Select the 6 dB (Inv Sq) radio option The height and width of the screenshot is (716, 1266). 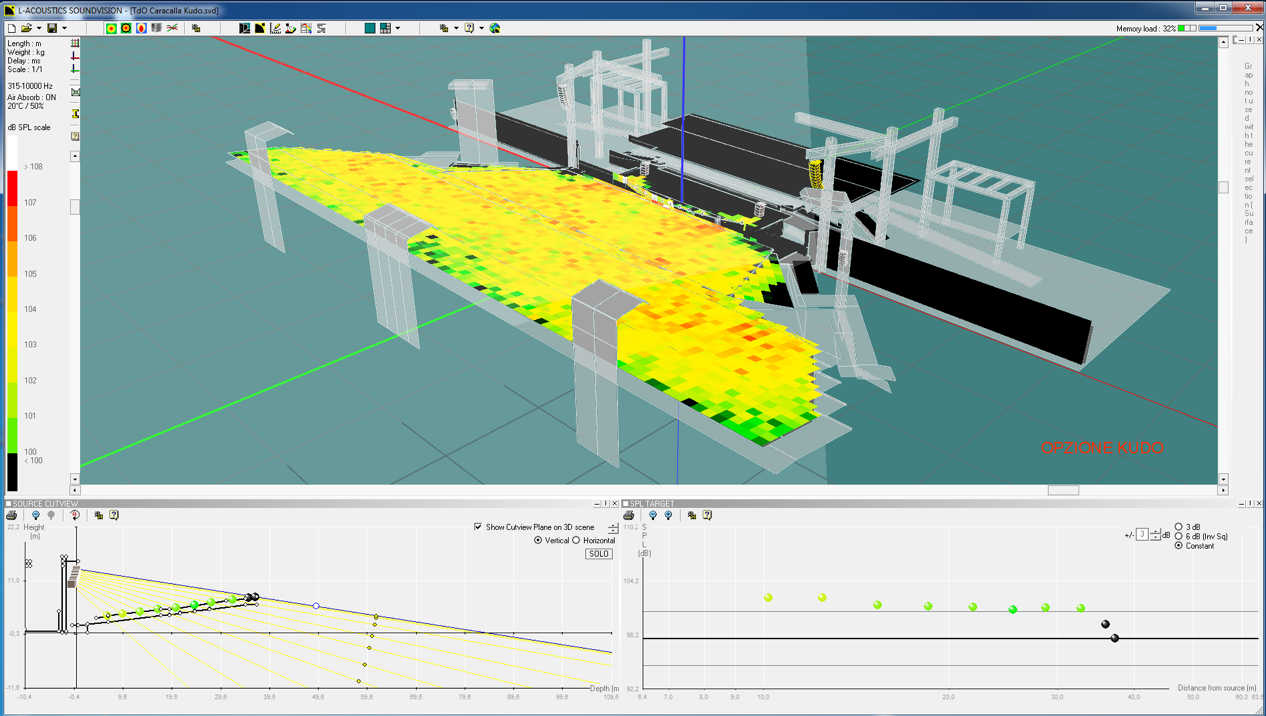pyautogui.click(x=1179, y=536)
